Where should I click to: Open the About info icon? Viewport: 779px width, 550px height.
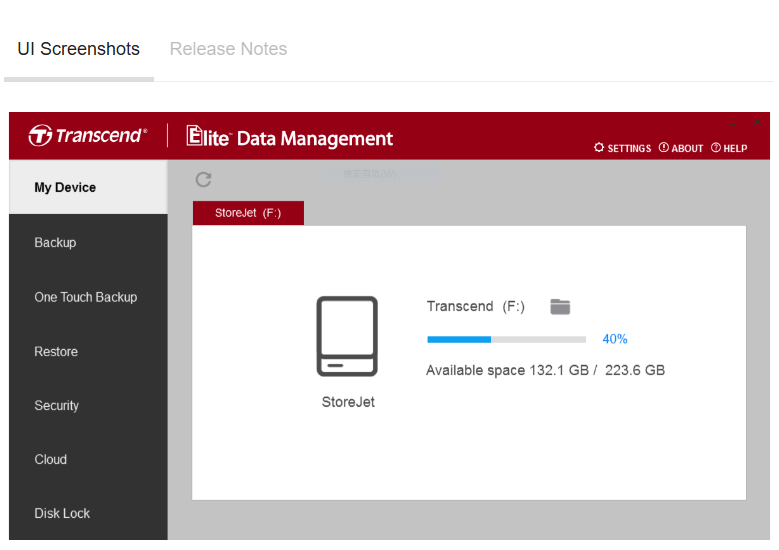(664, 147)
